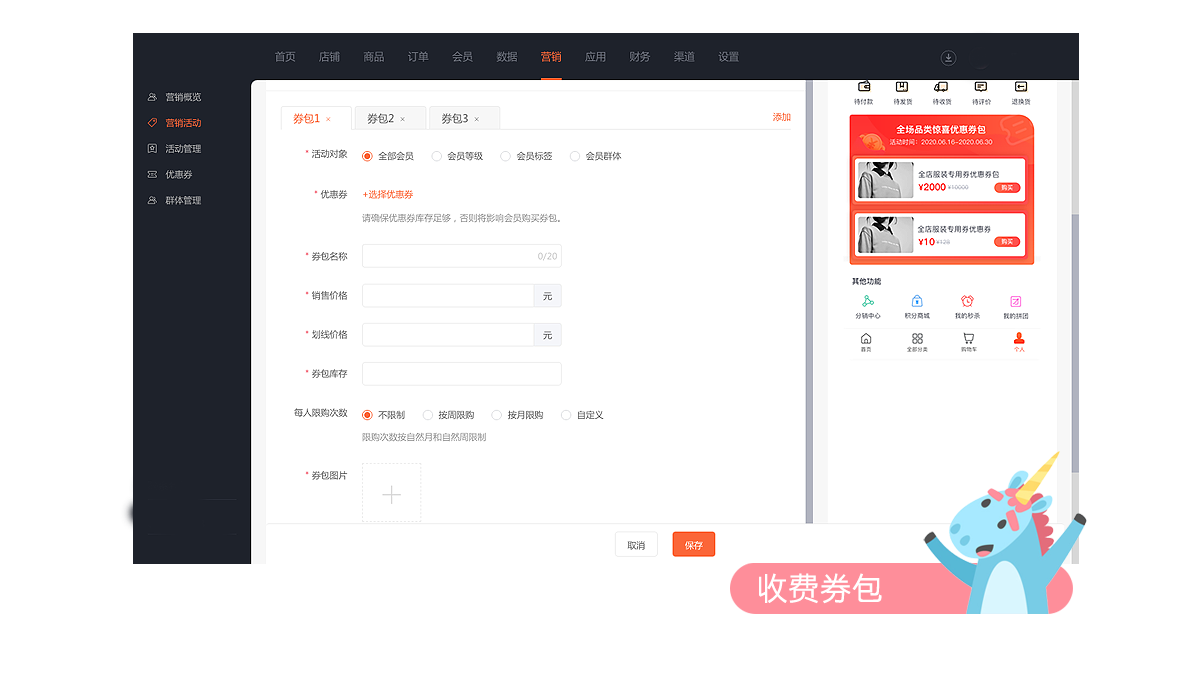This screenshot has height=700, width=1200.
Task: Click the download icon in top bar
Action: [949, 58]
